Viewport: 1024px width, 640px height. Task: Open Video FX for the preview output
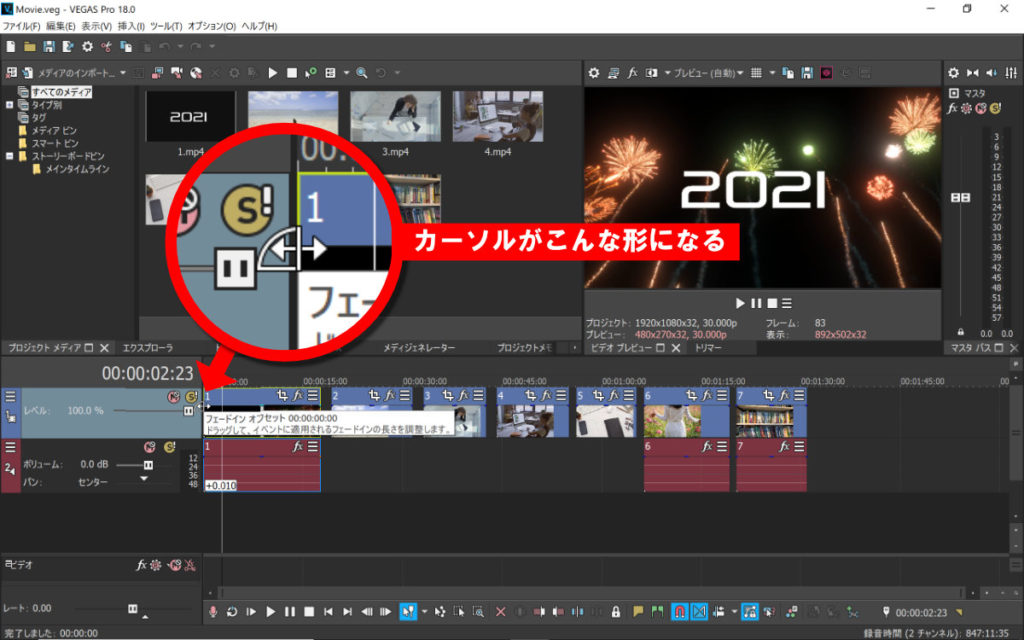[x=632, y=73]
